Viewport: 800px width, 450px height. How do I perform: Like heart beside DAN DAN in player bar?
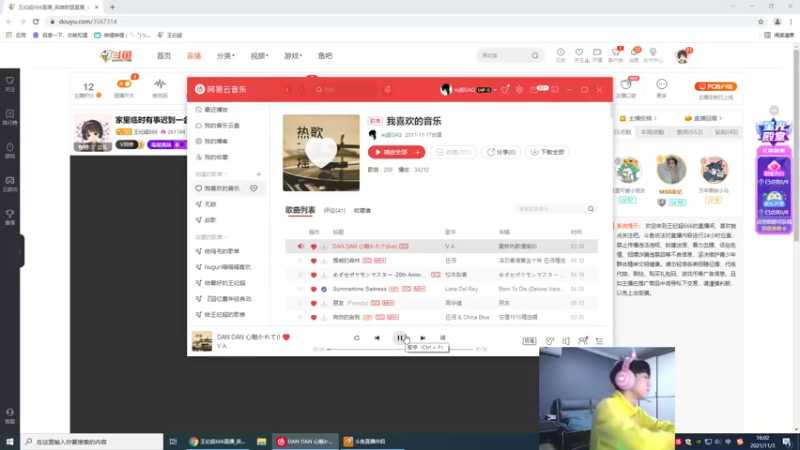coord(286,337)
